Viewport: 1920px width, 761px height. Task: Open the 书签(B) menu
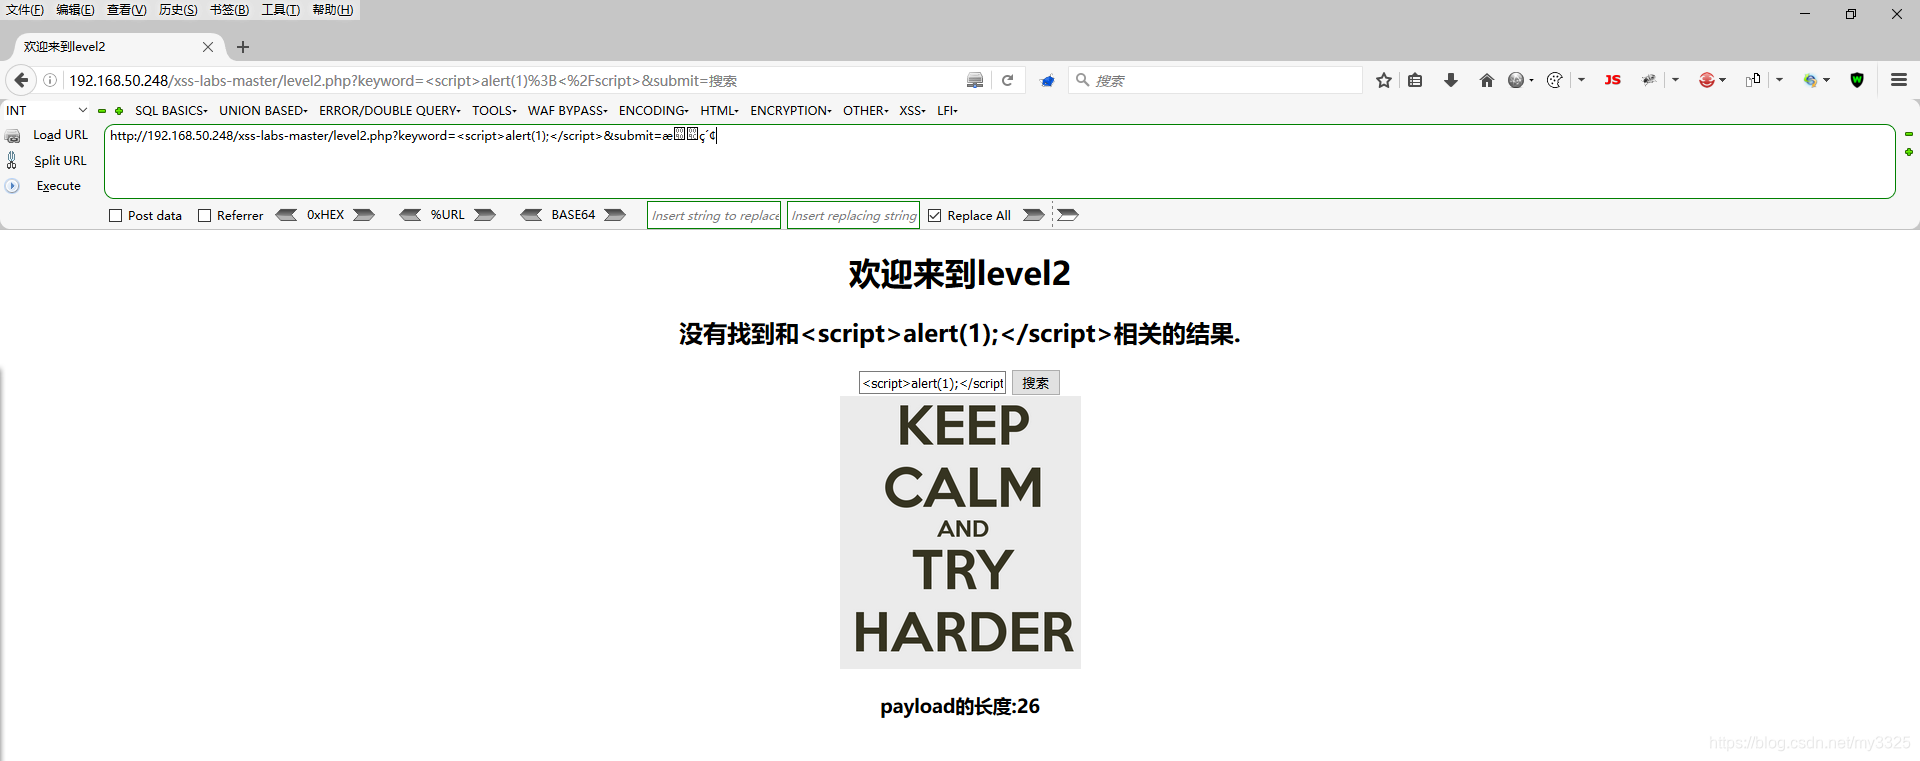[x=229, y=10]
